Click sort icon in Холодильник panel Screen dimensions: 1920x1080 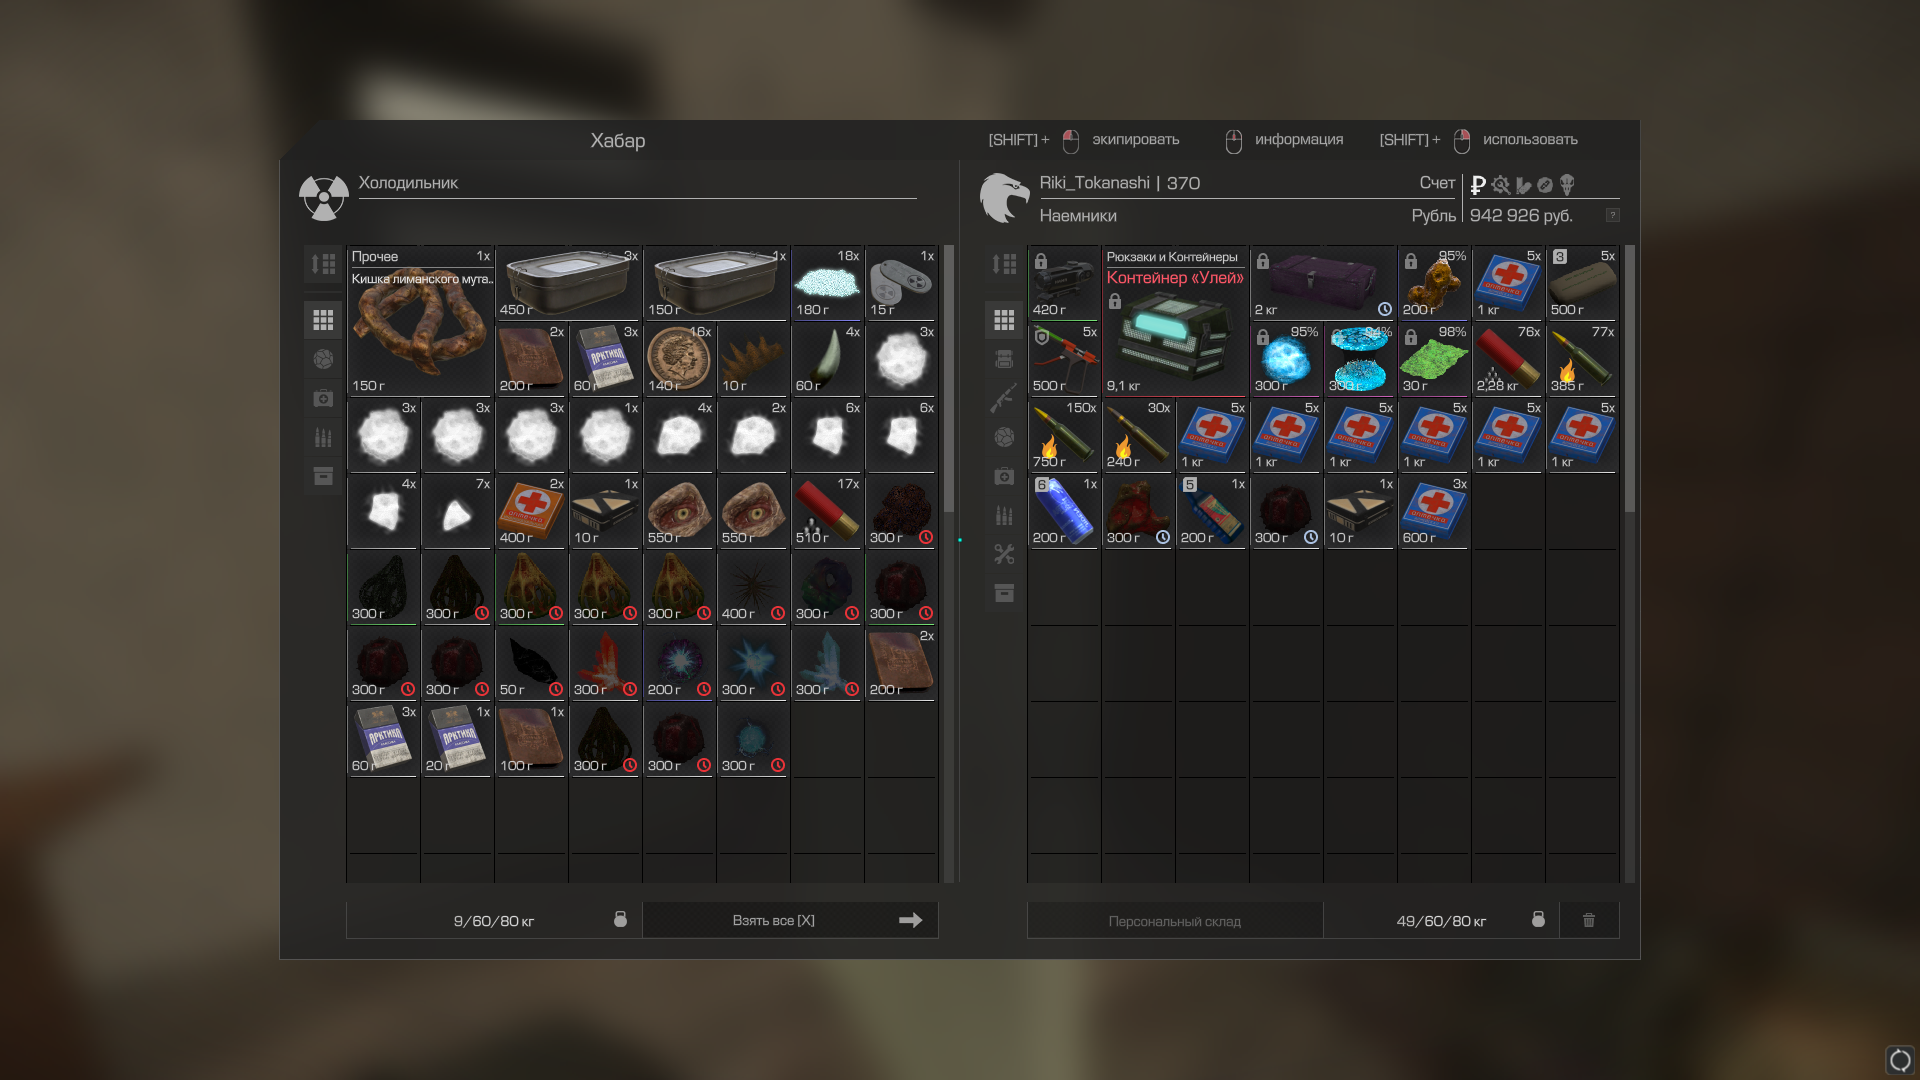[x=323, y=264]
